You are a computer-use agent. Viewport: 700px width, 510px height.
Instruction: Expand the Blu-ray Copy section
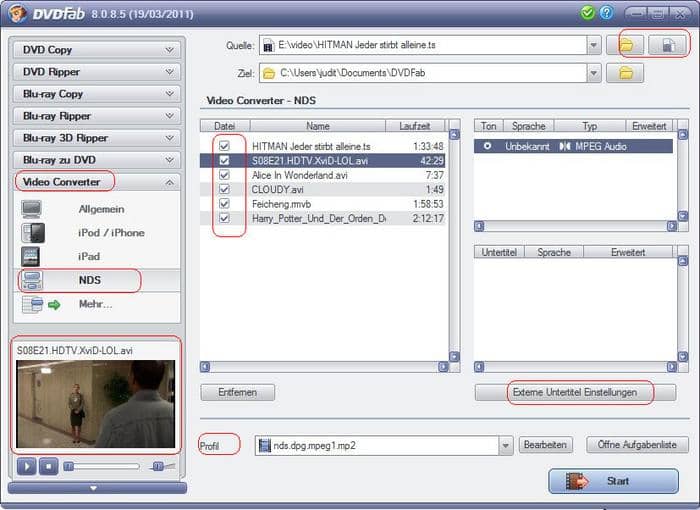tap(97, 94)
